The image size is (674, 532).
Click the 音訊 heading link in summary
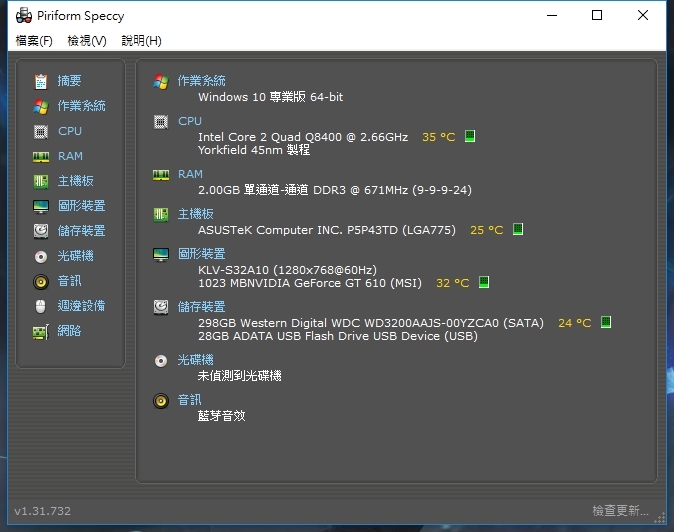click(x=190, y=400)
